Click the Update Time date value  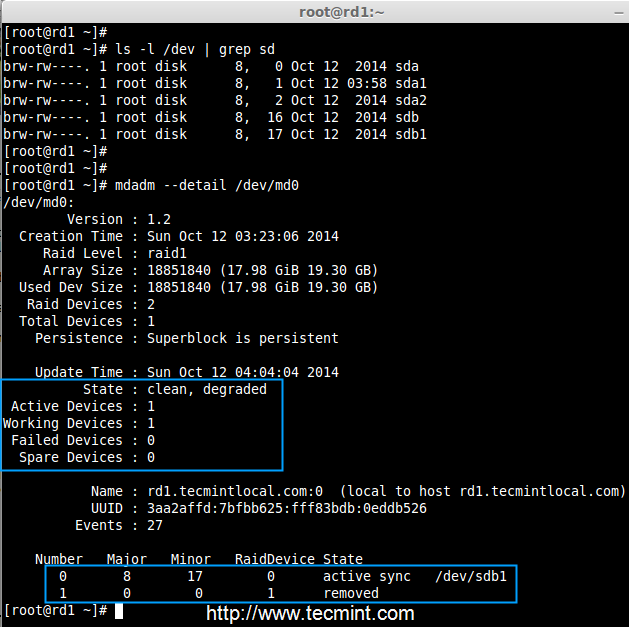243,372
